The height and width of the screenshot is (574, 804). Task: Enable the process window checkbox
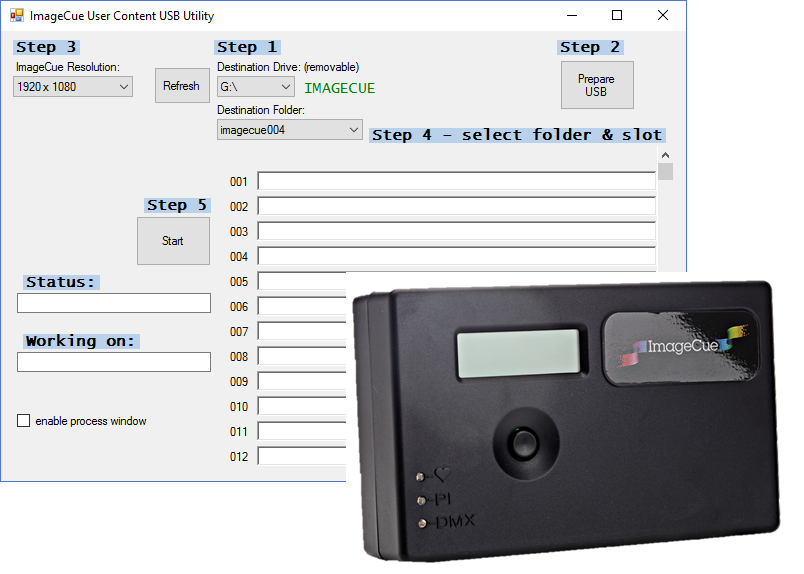[24, 421]
